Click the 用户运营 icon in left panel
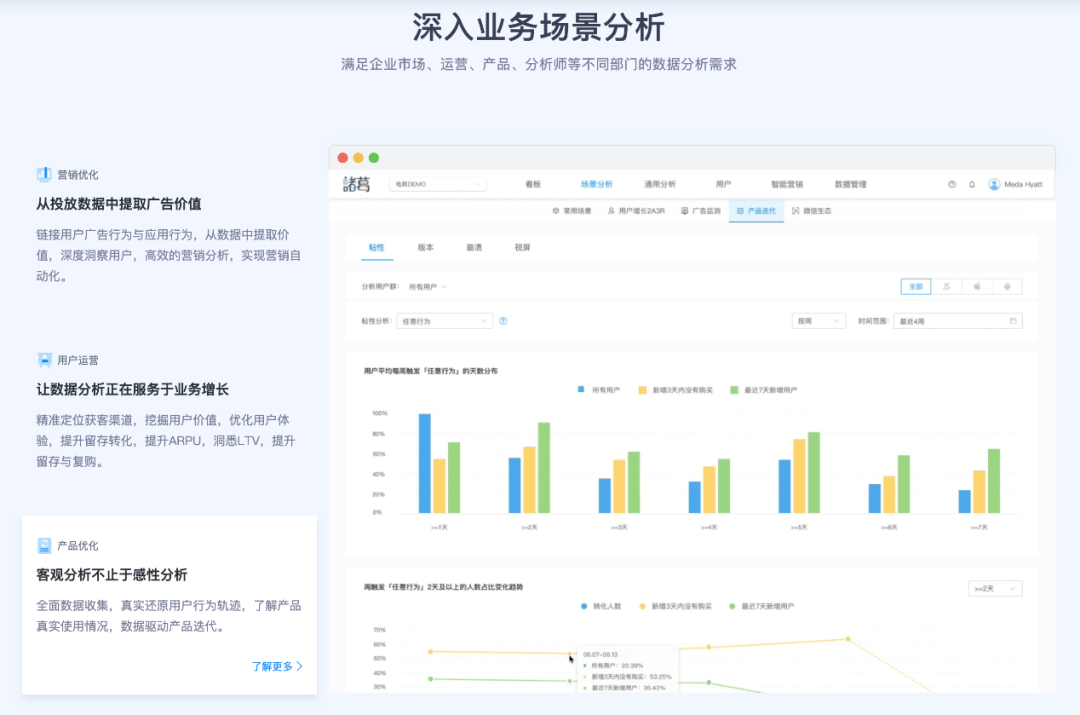The image size is (1080, 715). point(44,360)
